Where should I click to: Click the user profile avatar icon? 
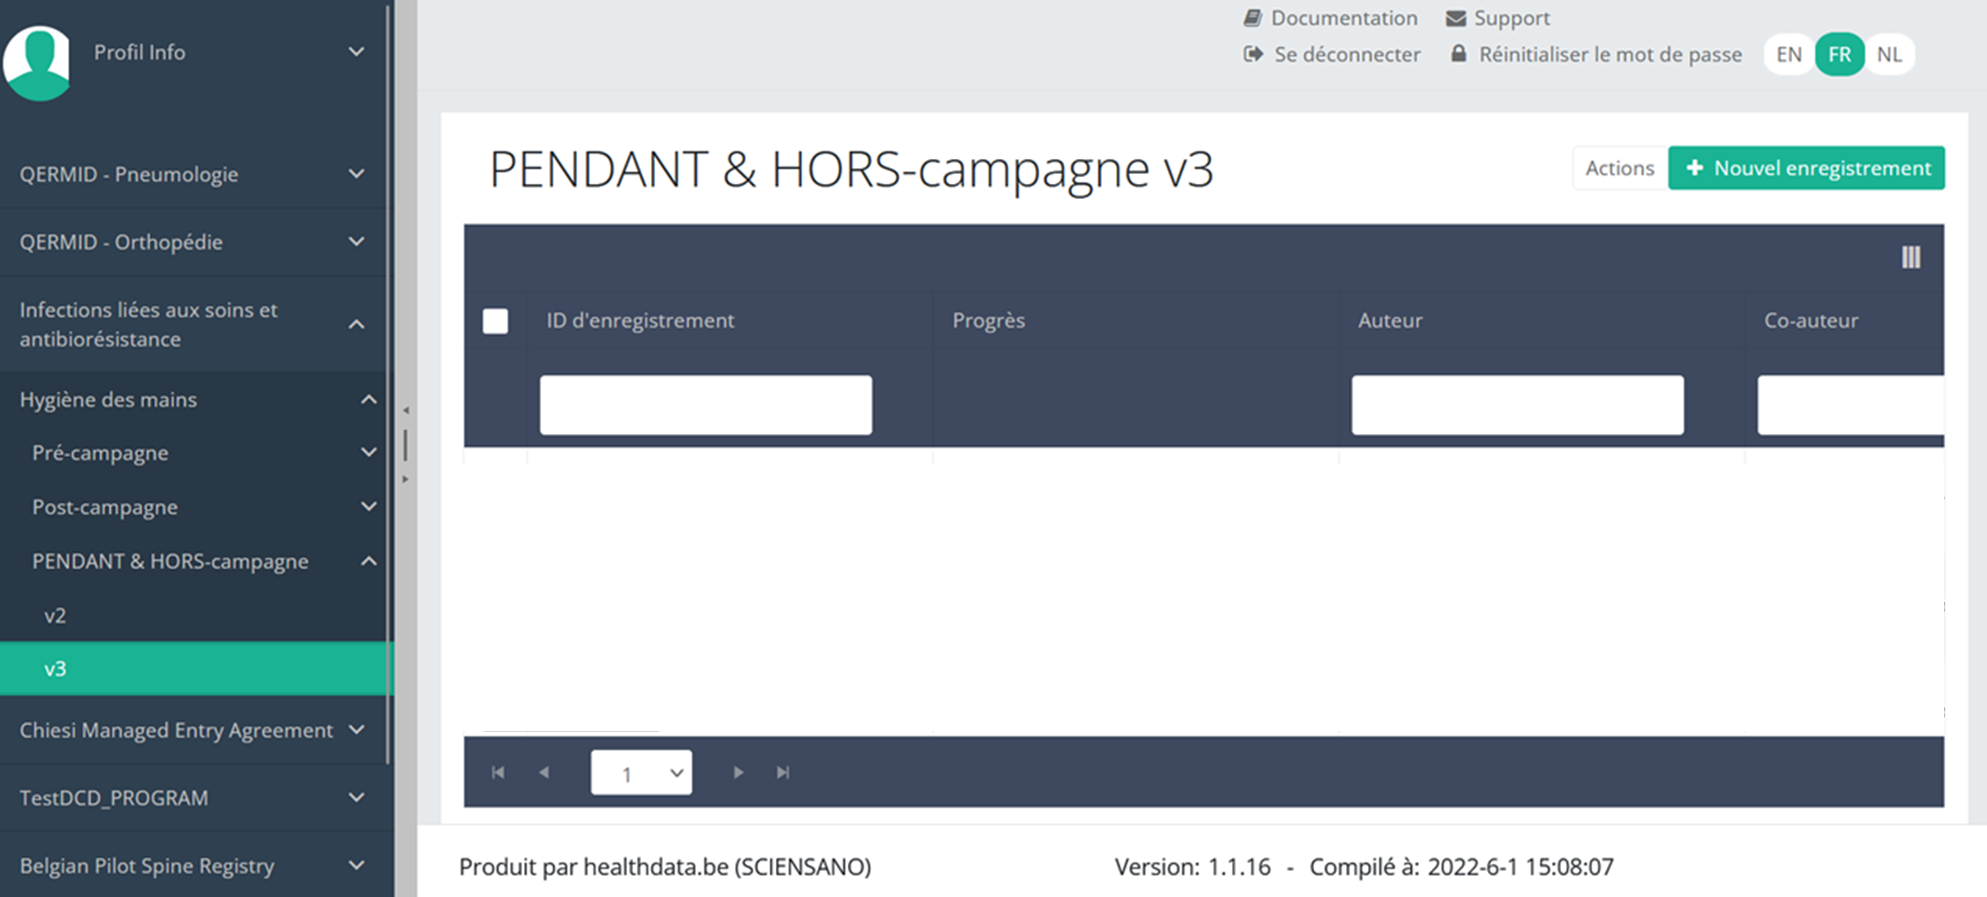click(x=37, y=61)
